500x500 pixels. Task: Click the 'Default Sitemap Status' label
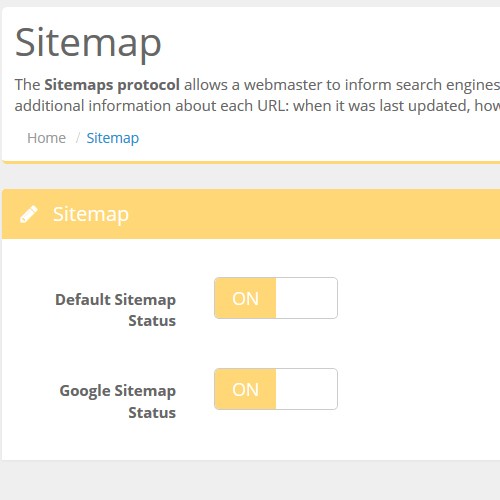pos(115,310)
